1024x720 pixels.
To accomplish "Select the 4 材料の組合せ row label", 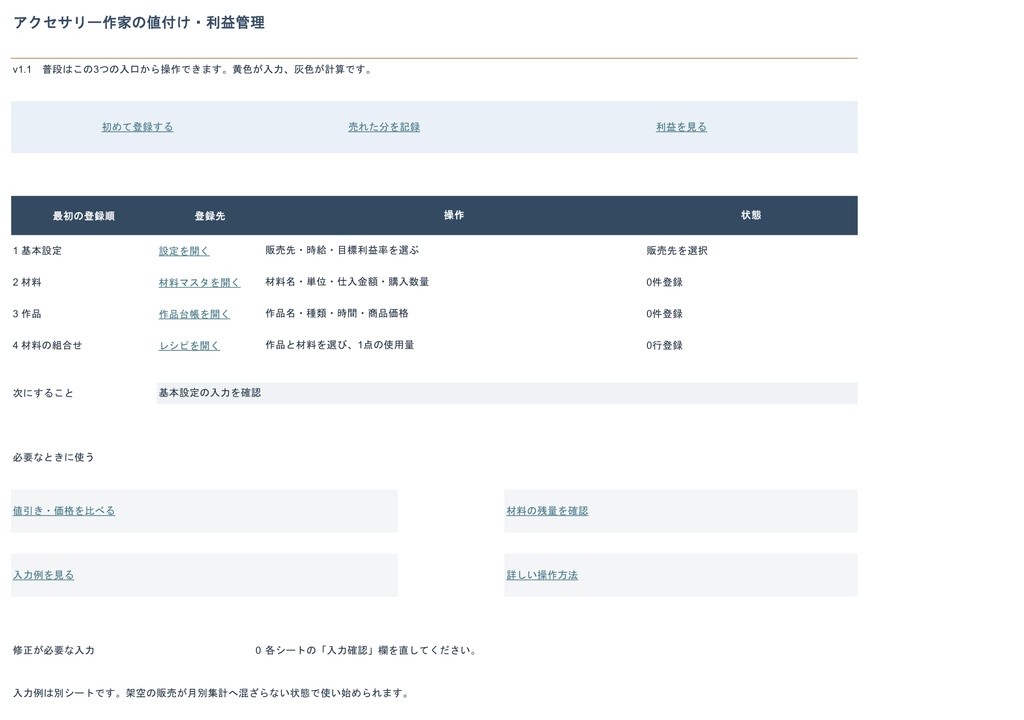I will pyautogui.click(x=48, y=345).
